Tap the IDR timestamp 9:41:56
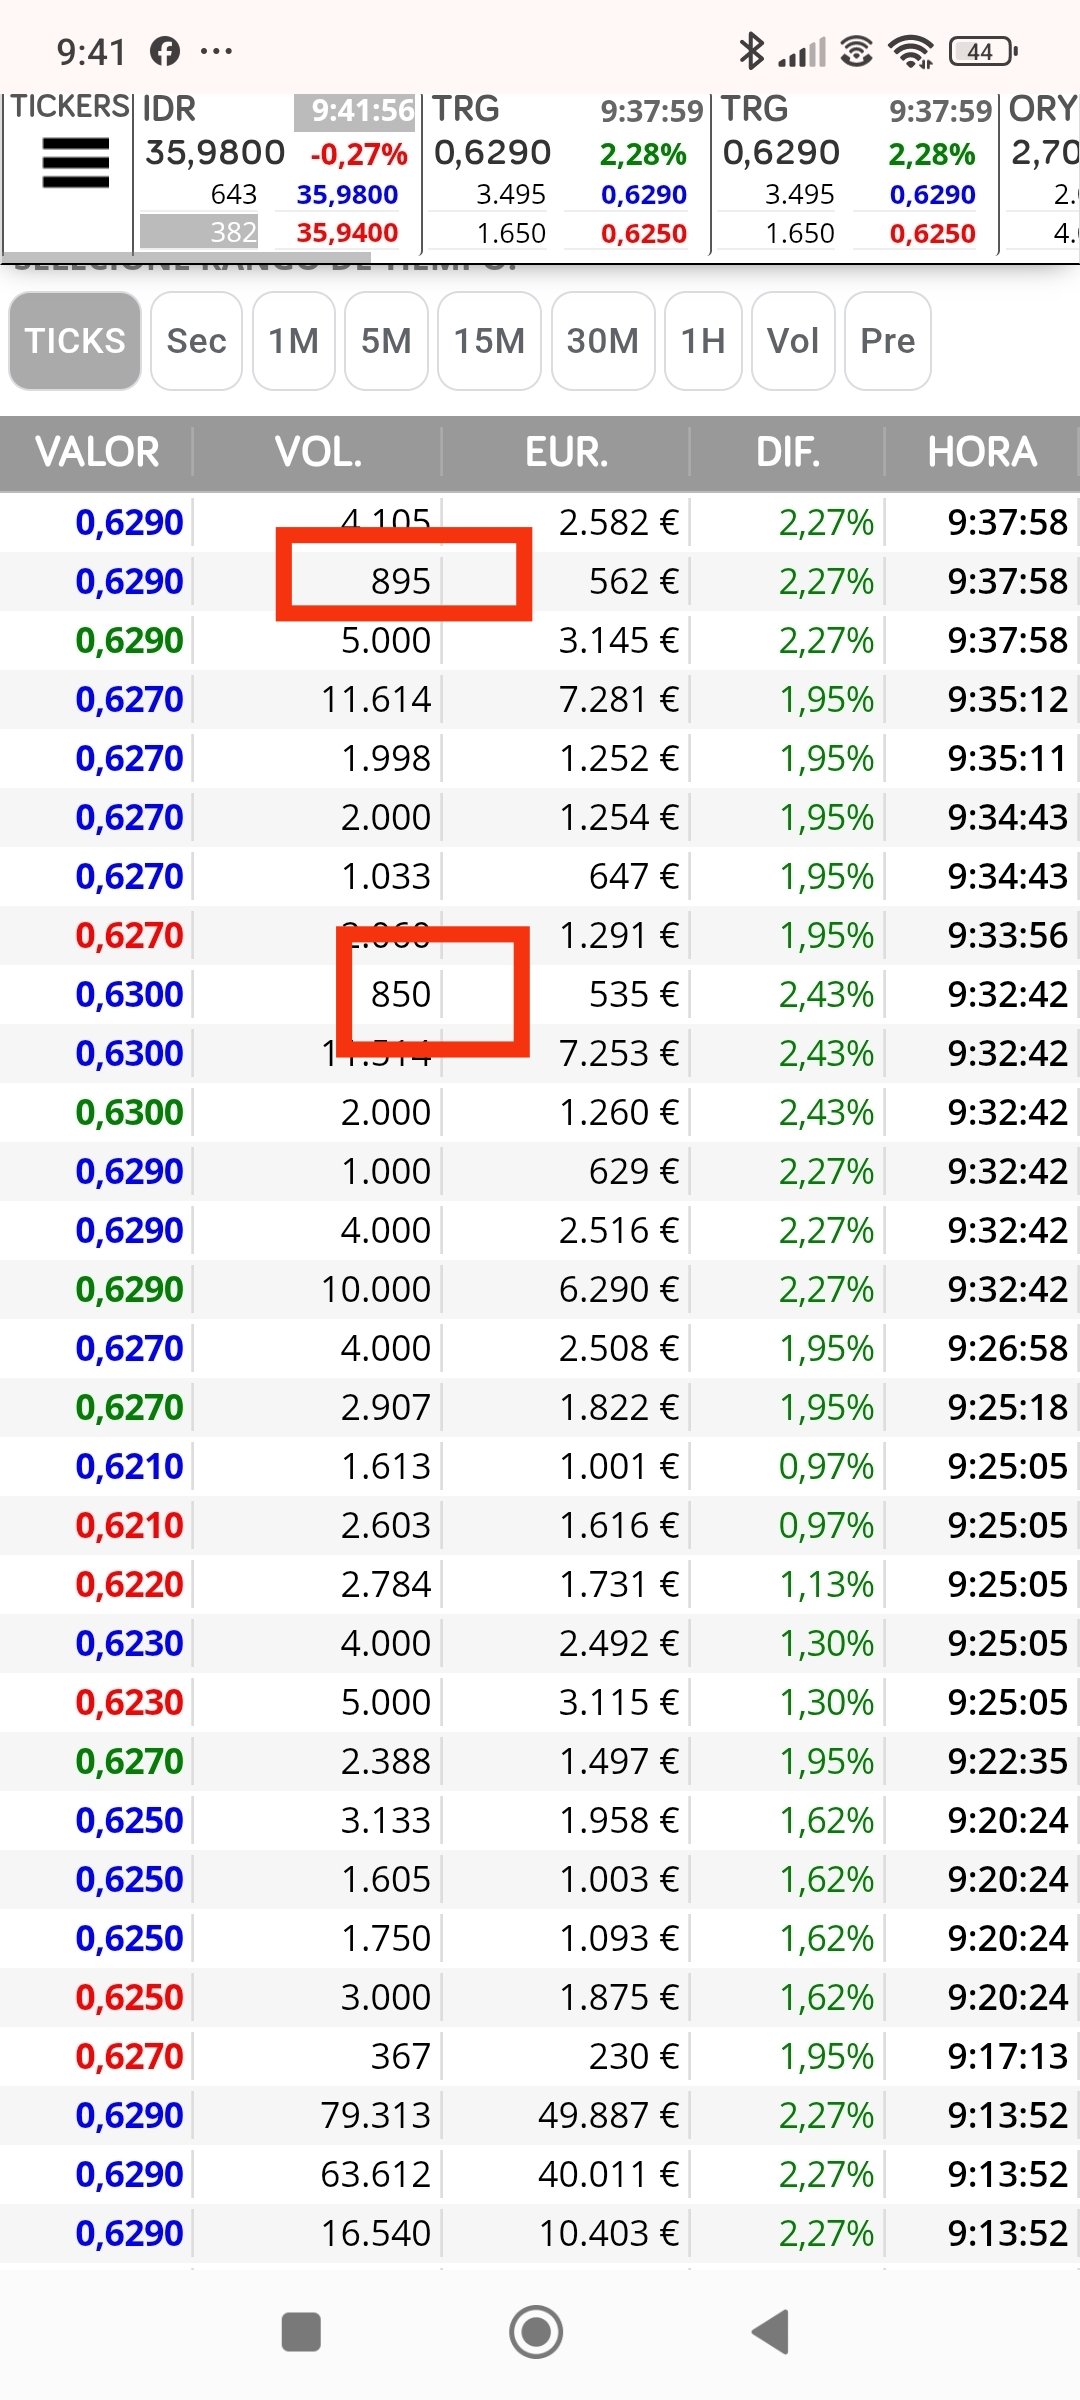 (355, 111)
